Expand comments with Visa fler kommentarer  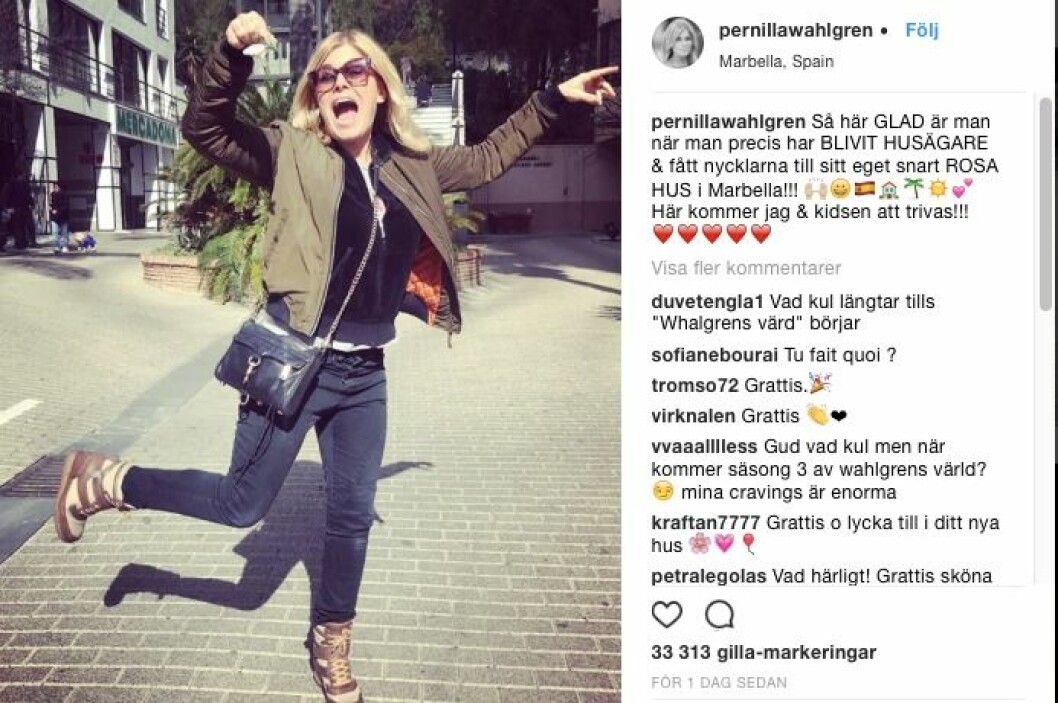click(746, 268)
